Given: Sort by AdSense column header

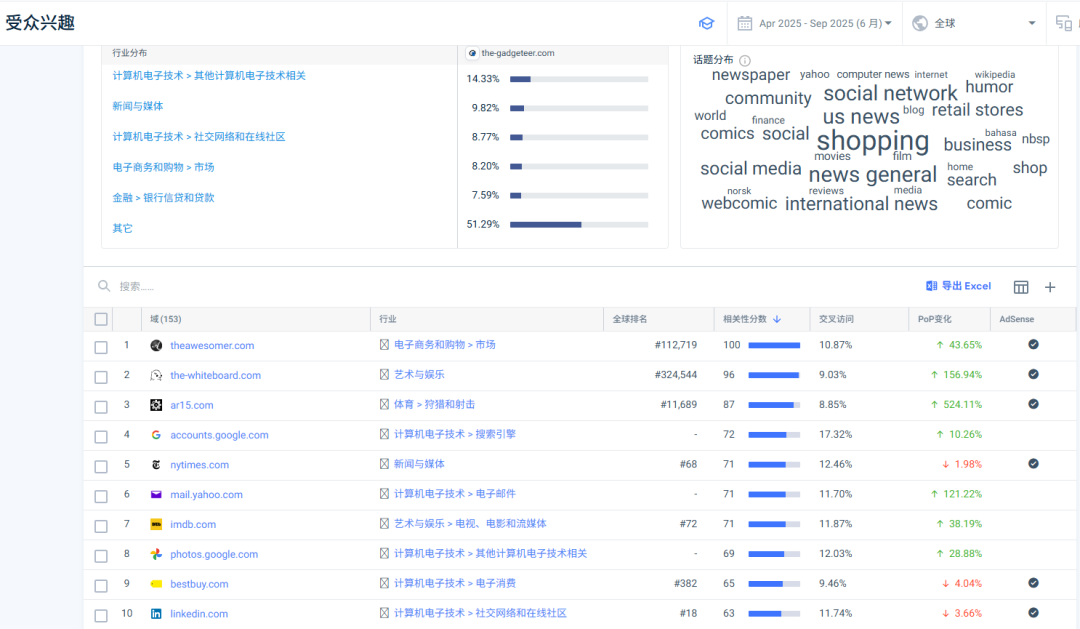Looking at the screenshot, I should (x=1017, y=319).
